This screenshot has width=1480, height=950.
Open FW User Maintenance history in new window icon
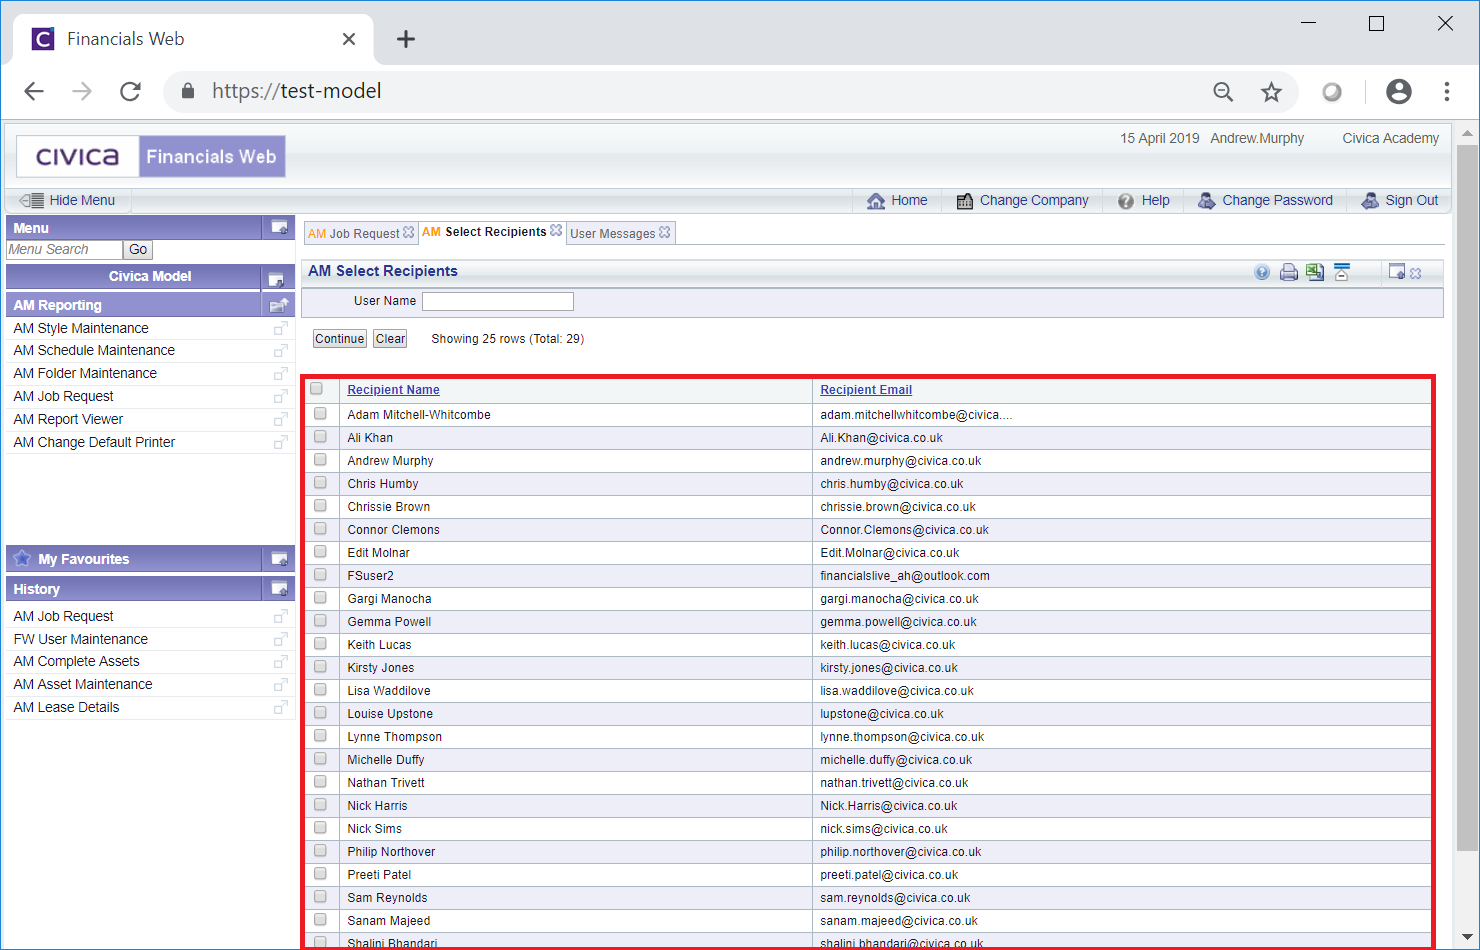281,639
